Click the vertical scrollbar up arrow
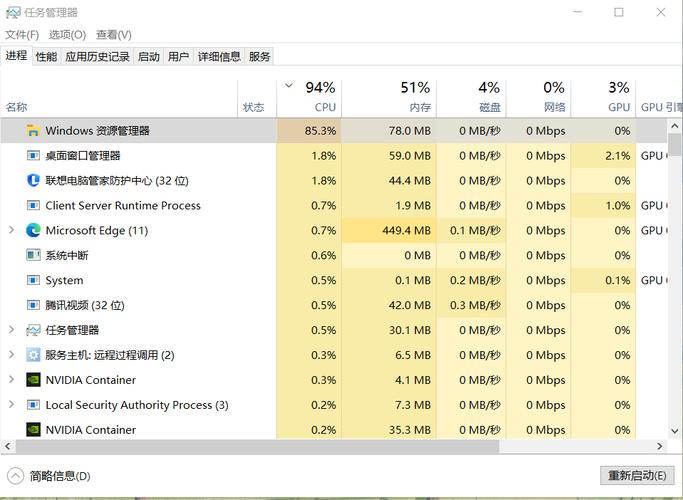Image resolution: width=683 pixels, height=500 pixels. click(675, 126)
